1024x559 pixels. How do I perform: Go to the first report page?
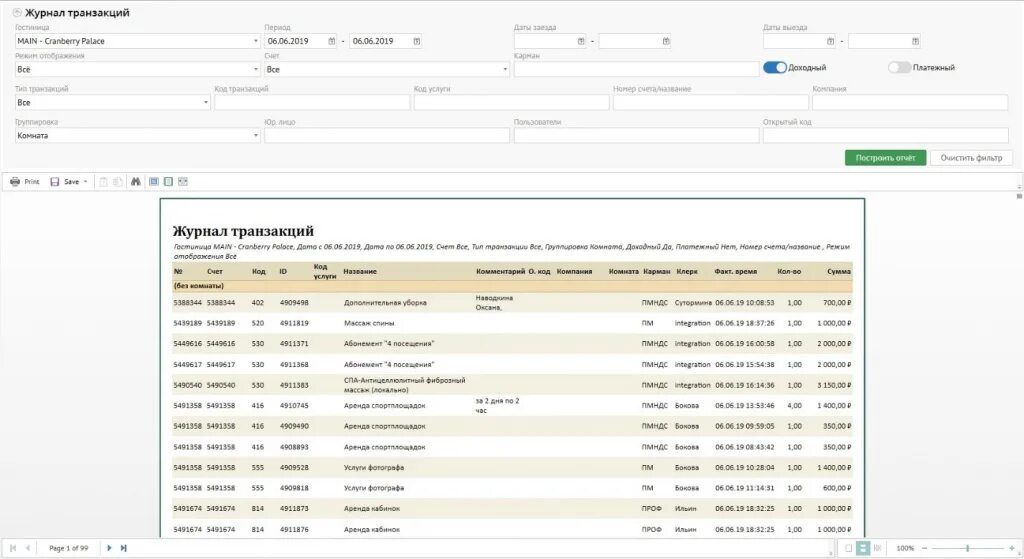click(x=13, y=548)
